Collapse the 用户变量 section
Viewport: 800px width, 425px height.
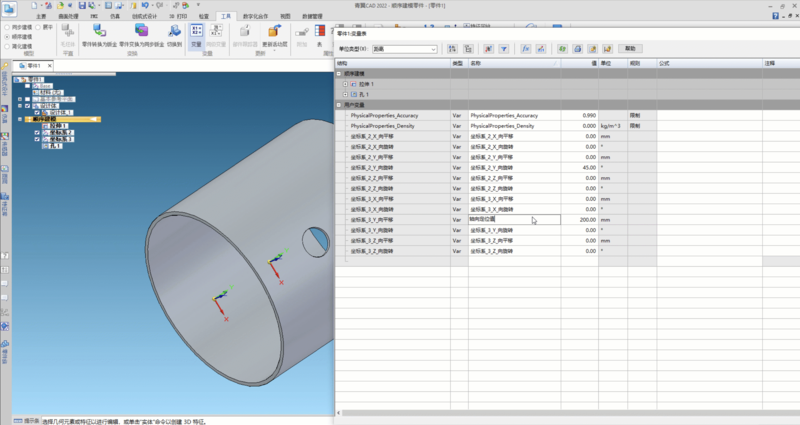338,105
